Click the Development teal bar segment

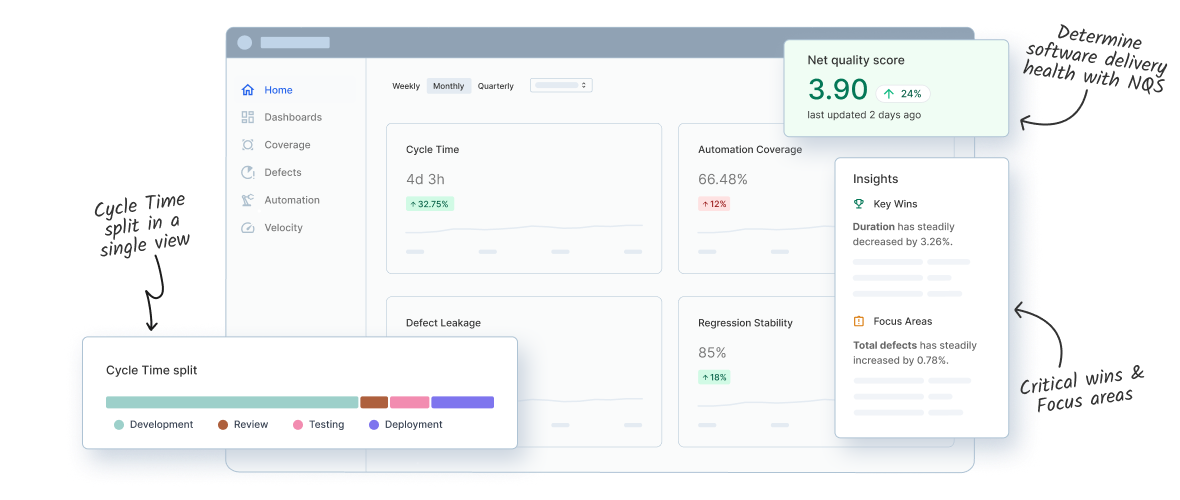pyautogui.click(x=232, y=402)
